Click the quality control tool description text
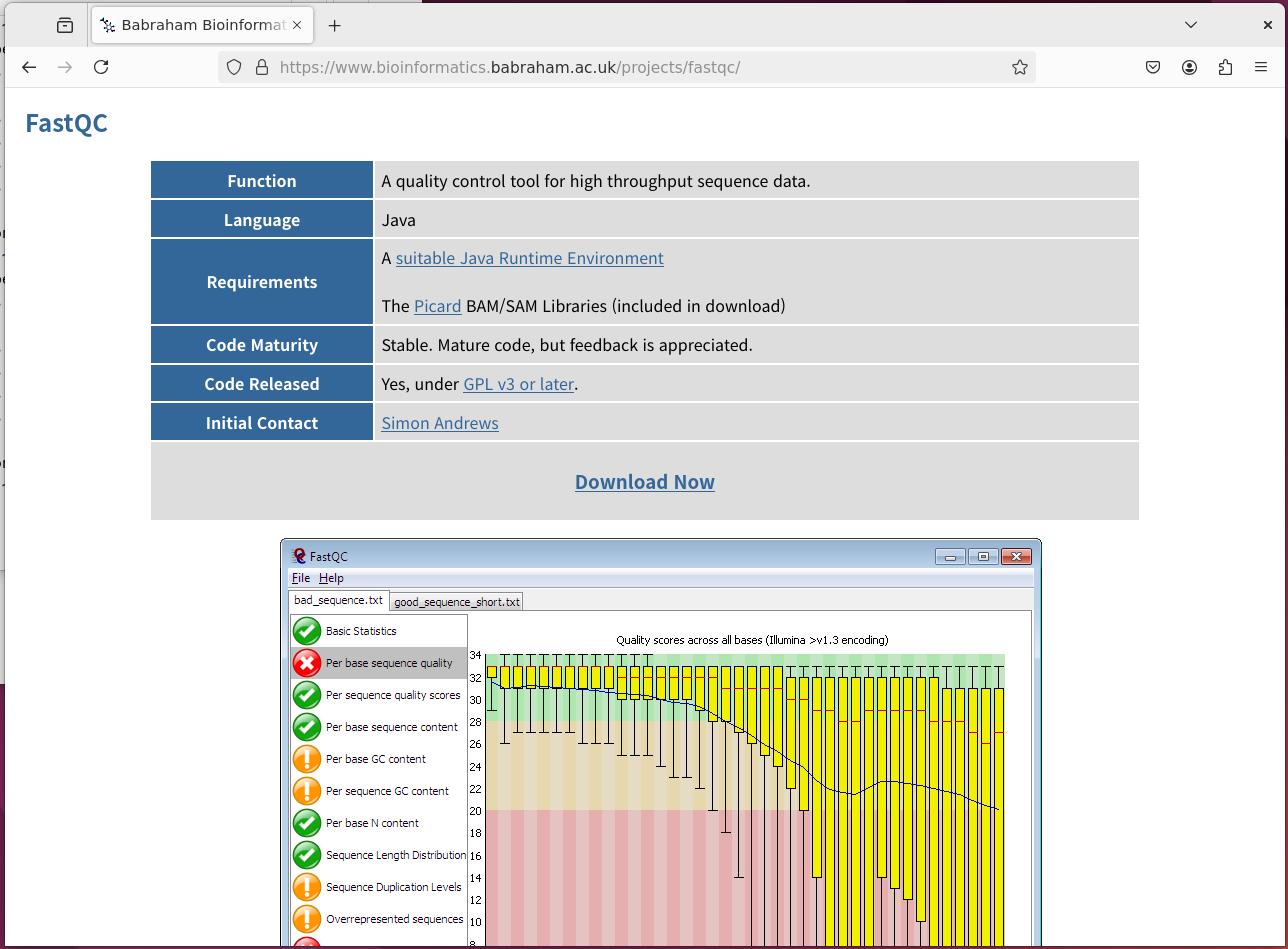The width and height of the screenshot is (1288, 949). pyautogui.click(x=596, y=181)
